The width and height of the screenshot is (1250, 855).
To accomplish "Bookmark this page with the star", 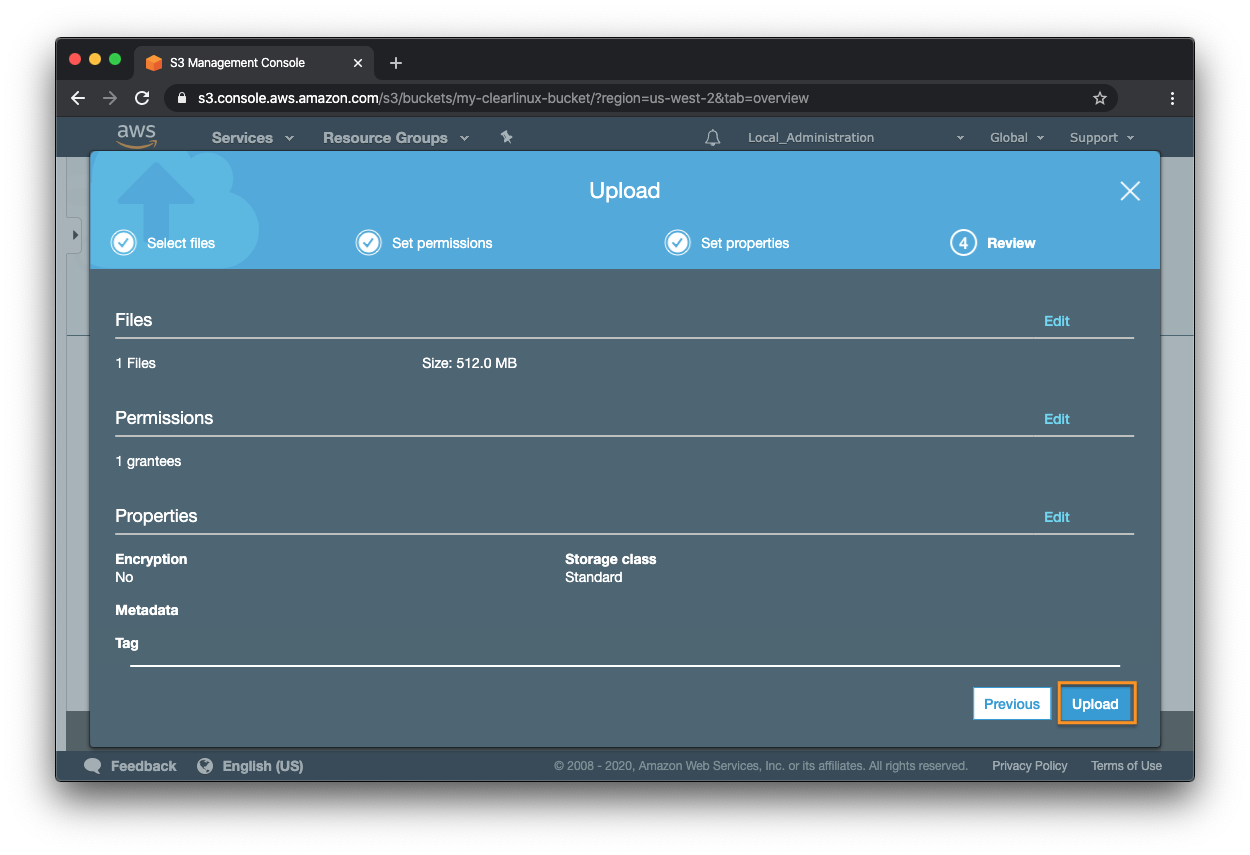I will click(1100, 98).
